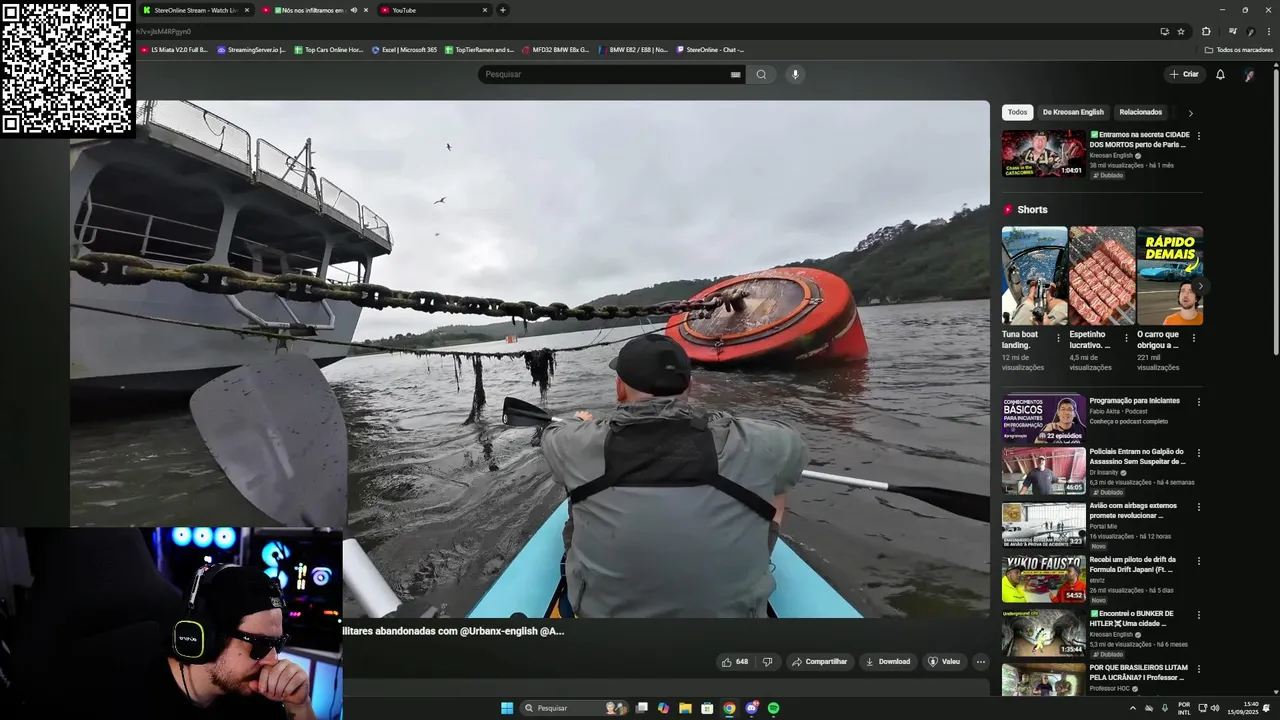Open Task View on the taskbar

pyautogui.click(x=642, y=708)
